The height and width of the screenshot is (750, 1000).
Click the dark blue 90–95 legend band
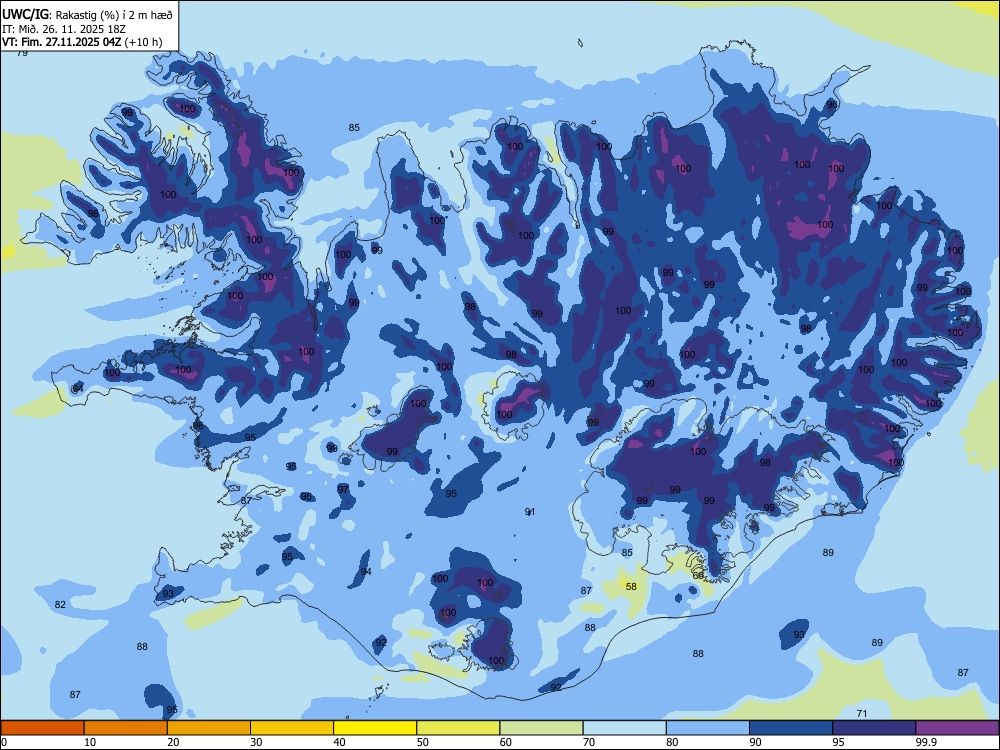click(791, 728)
